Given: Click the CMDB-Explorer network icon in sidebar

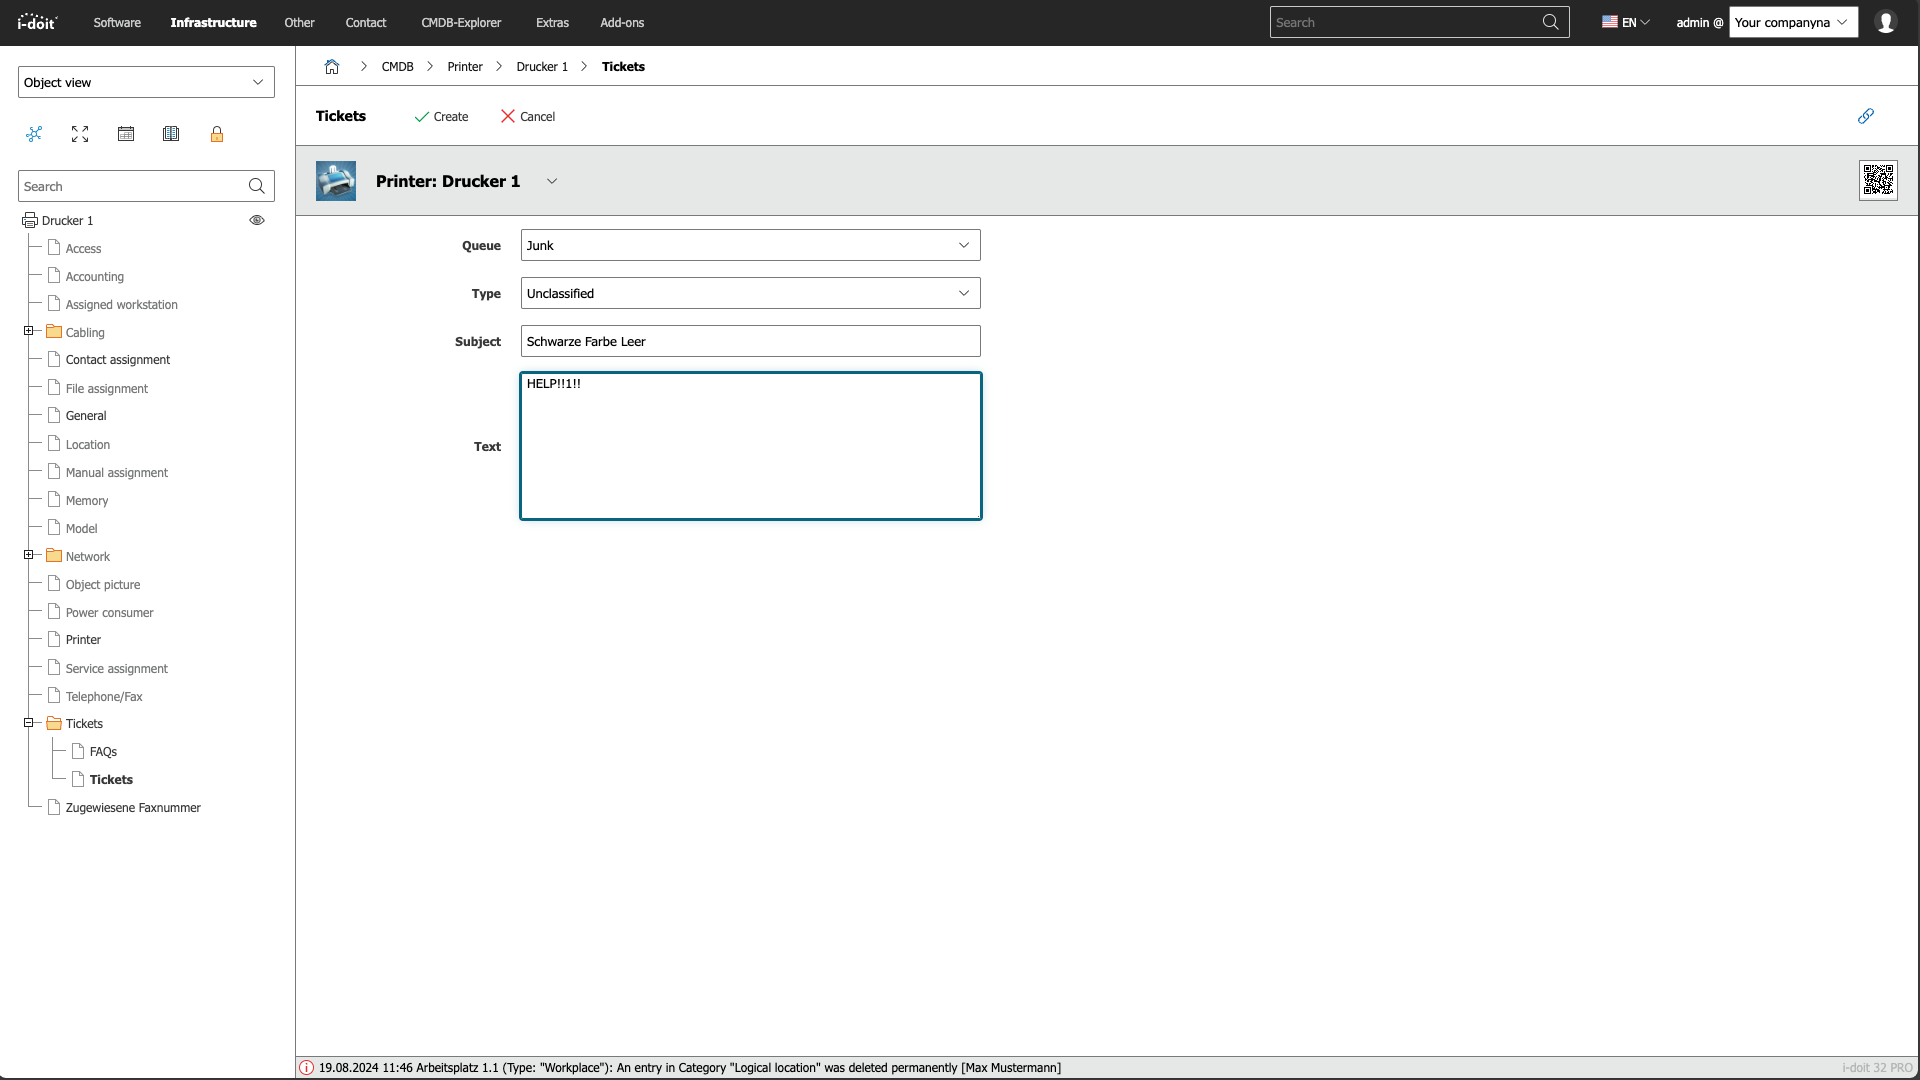Looking at the screenshot, I should click(x=35, y=134).
